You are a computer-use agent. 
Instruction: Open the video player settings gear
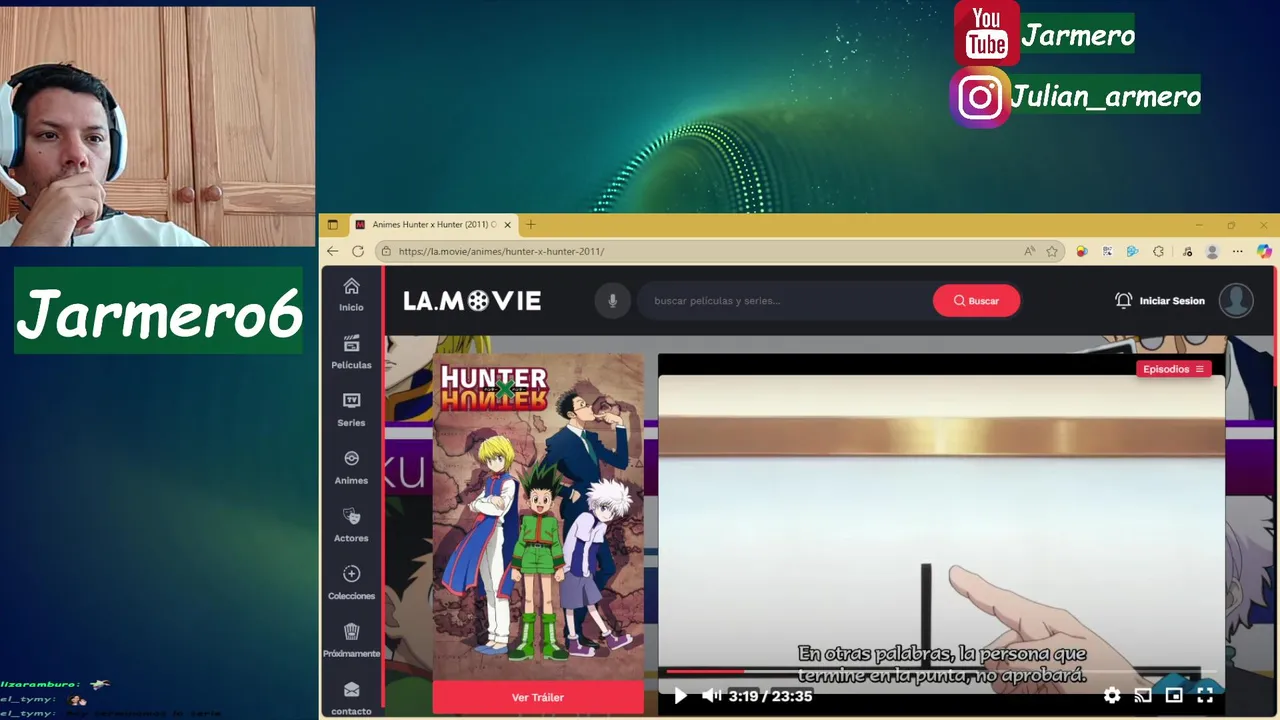click(x=1112, y=696)
